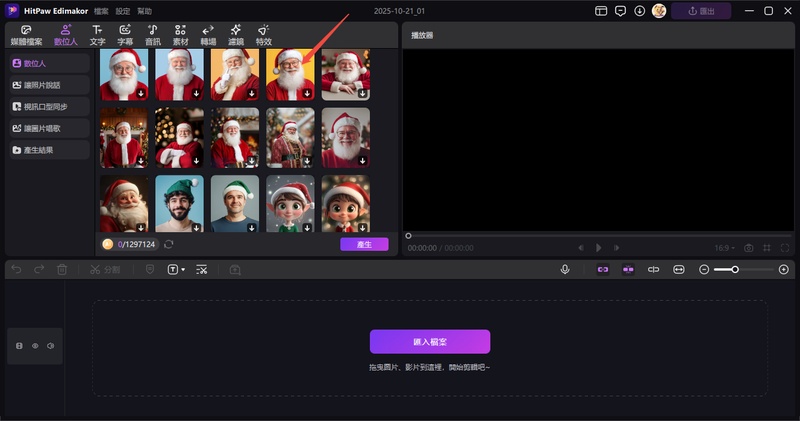The image size is (800, 421).
Task: Open the 特效 (Effects) tool tab
Action: 263,35
